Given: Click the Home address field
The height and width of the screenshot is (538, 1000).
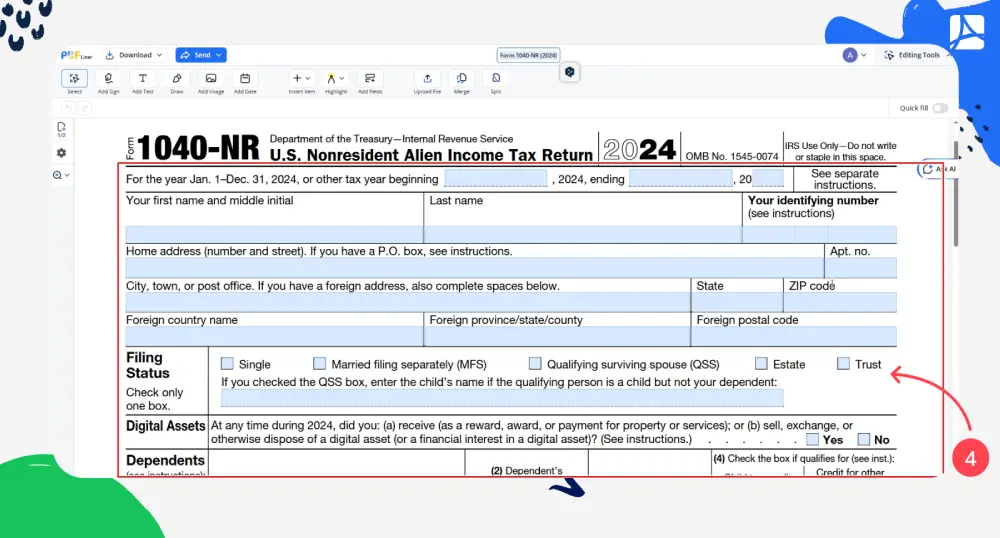Looking at the screenshot, I should pos(474,267).
